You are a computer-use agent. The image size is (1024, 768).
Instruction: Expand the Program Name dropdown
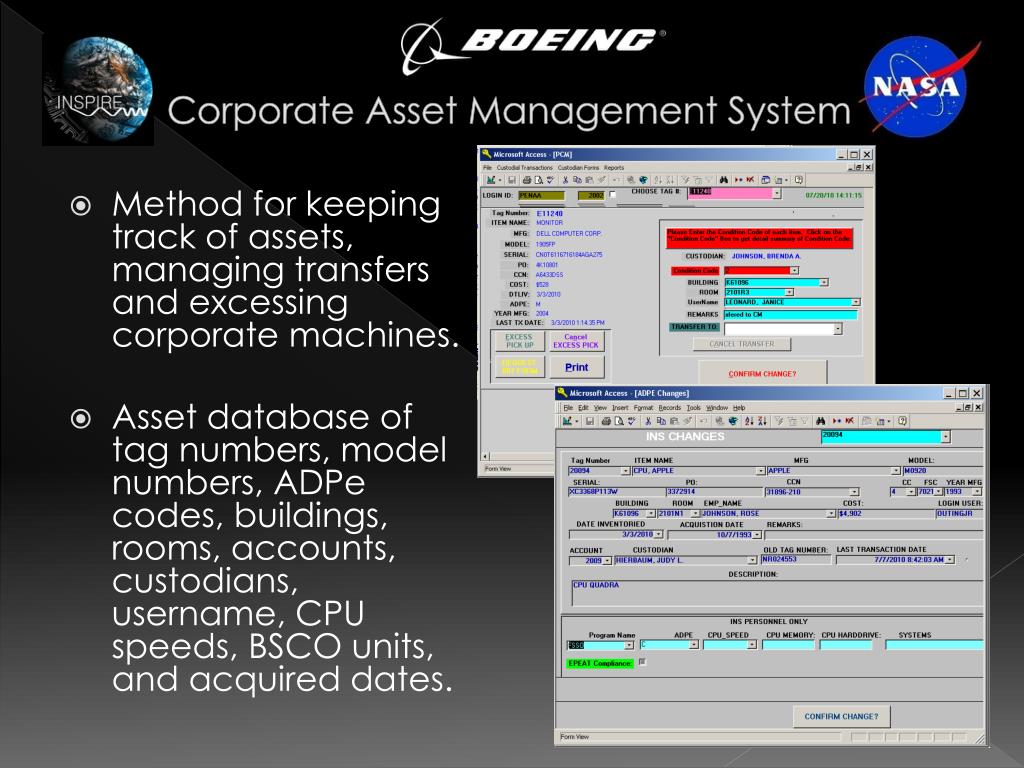629,645
